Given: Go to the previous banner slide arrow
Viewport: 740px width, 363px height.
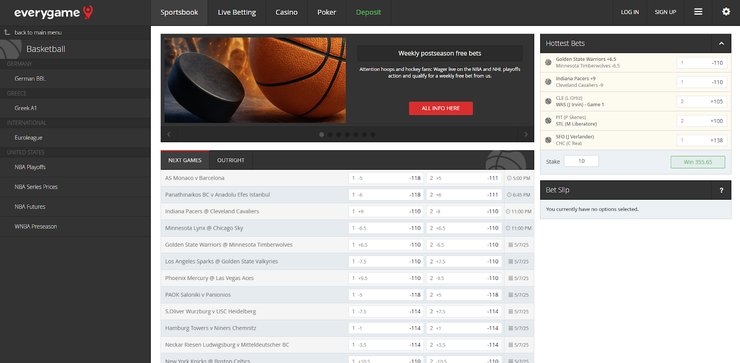Looking at the screenshot, I should pos(169,135).
